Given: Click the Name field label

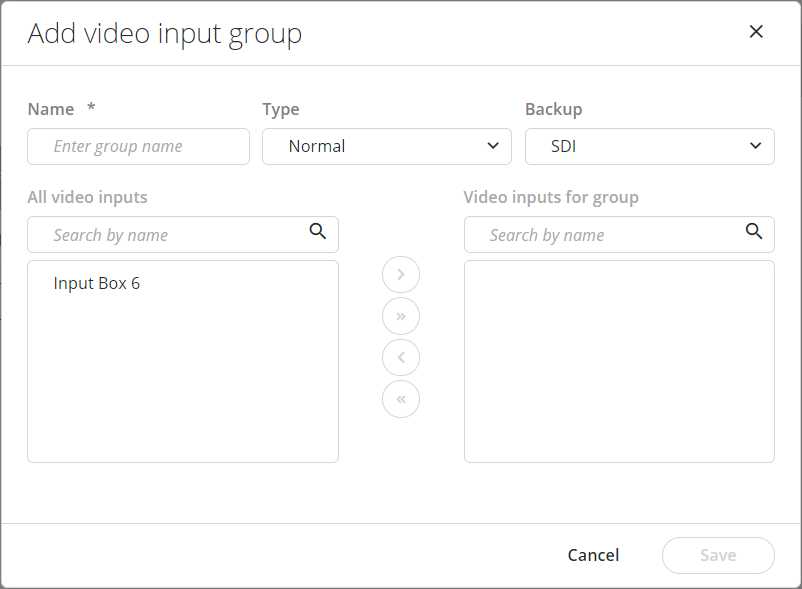Looking at the screenshot, I should pos(51,109).
